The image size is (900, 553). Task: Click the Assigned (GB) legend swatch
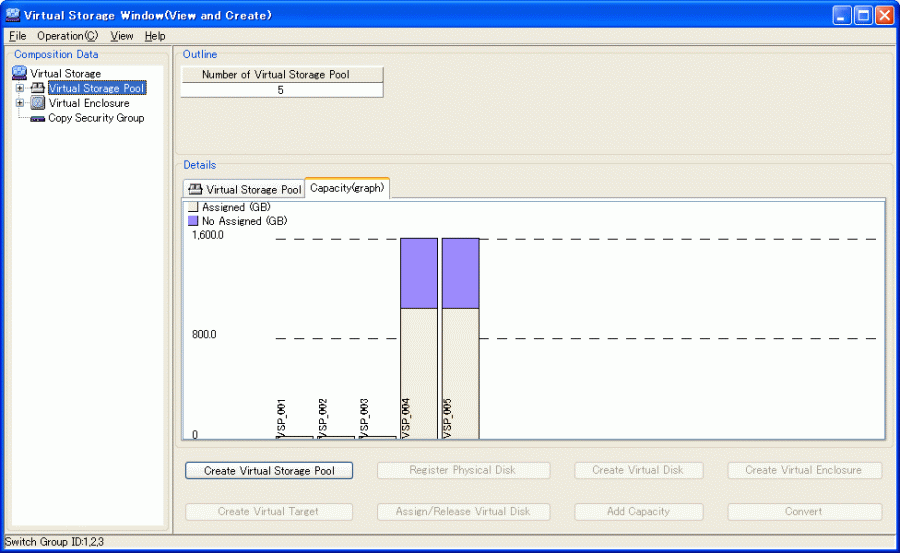(x=193, y=207)
